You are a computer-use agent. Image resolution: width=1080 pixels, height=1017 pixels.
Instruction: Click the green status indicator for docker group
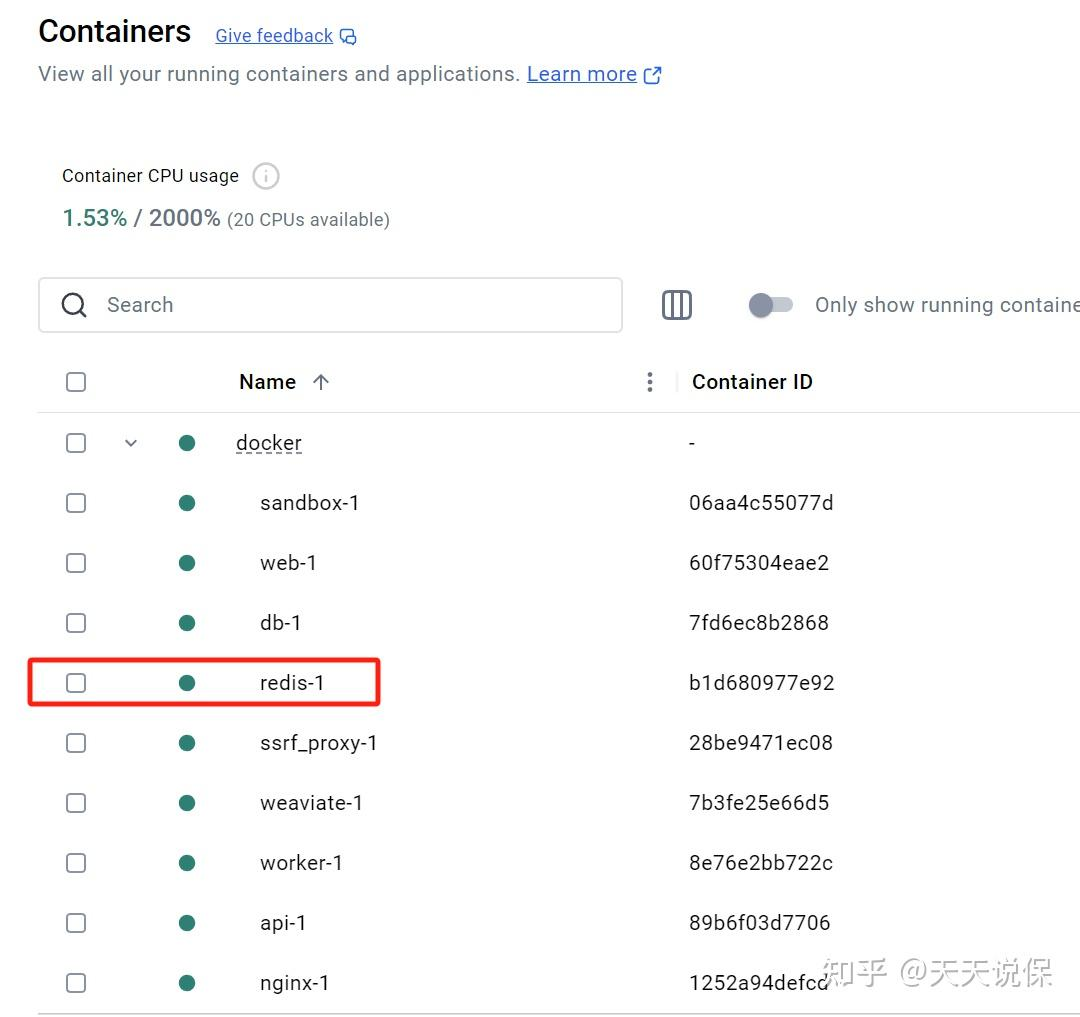187,442
